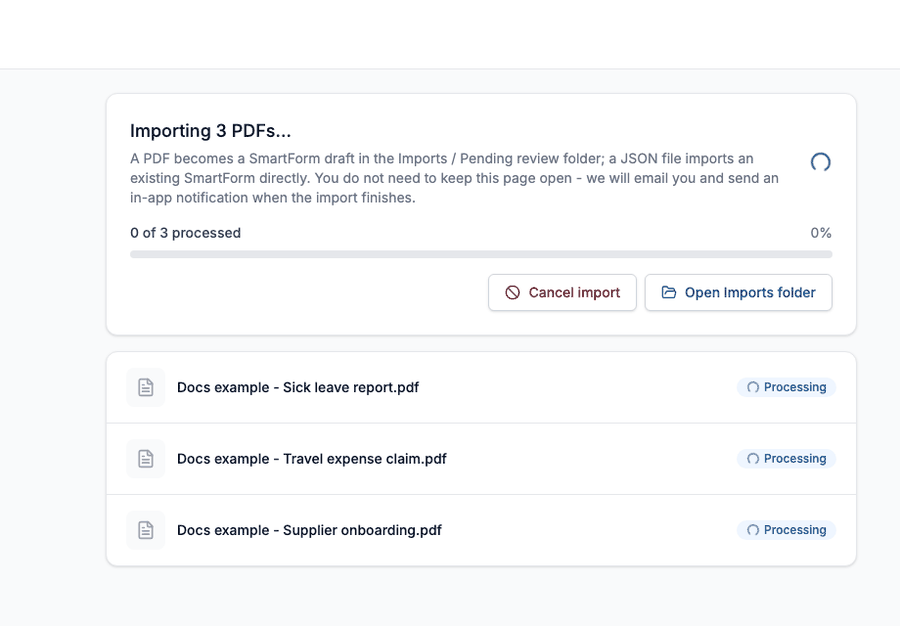This screenshot has width=900, height=626.
Task: Select "Docs example - Sick leave report.pdf" filename
Action: [298, 387]
